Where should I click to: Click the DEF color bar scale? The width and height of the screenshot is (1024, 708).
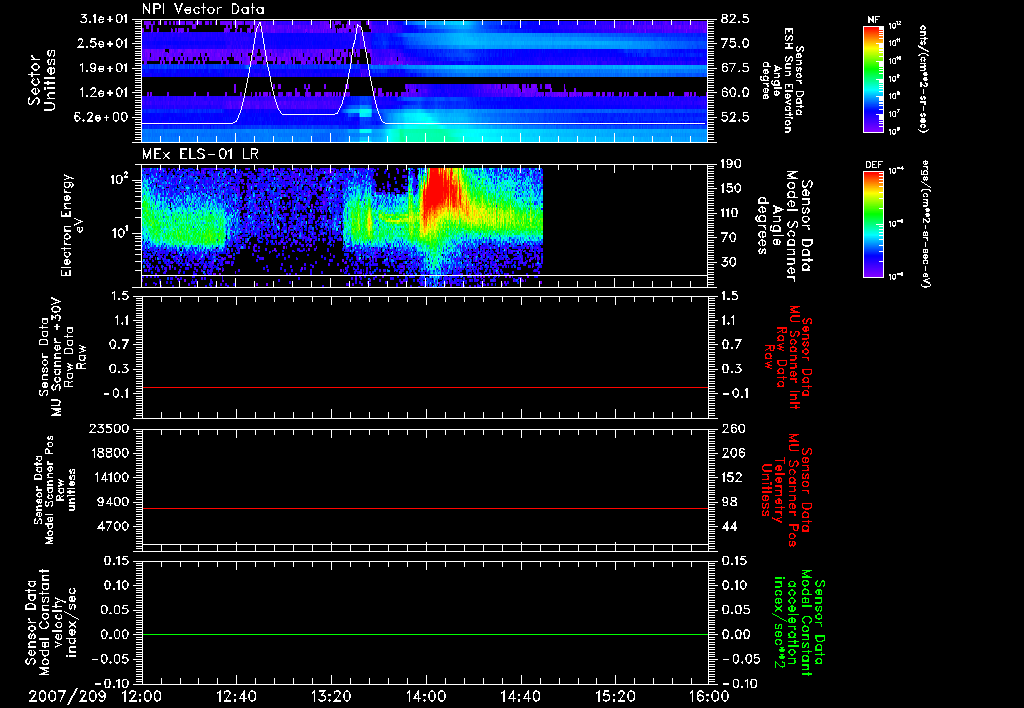tap(873, 224)
